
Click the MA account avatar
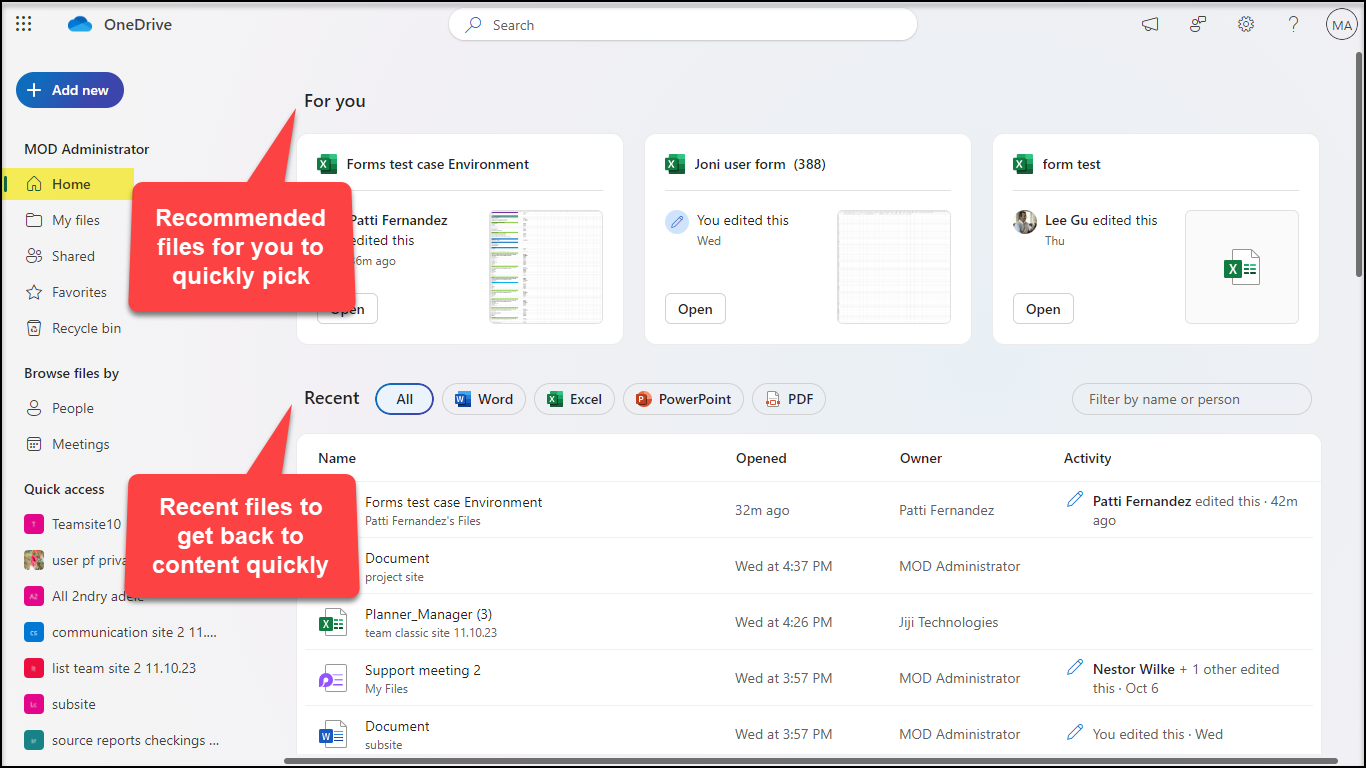[x=1341, y=25]
